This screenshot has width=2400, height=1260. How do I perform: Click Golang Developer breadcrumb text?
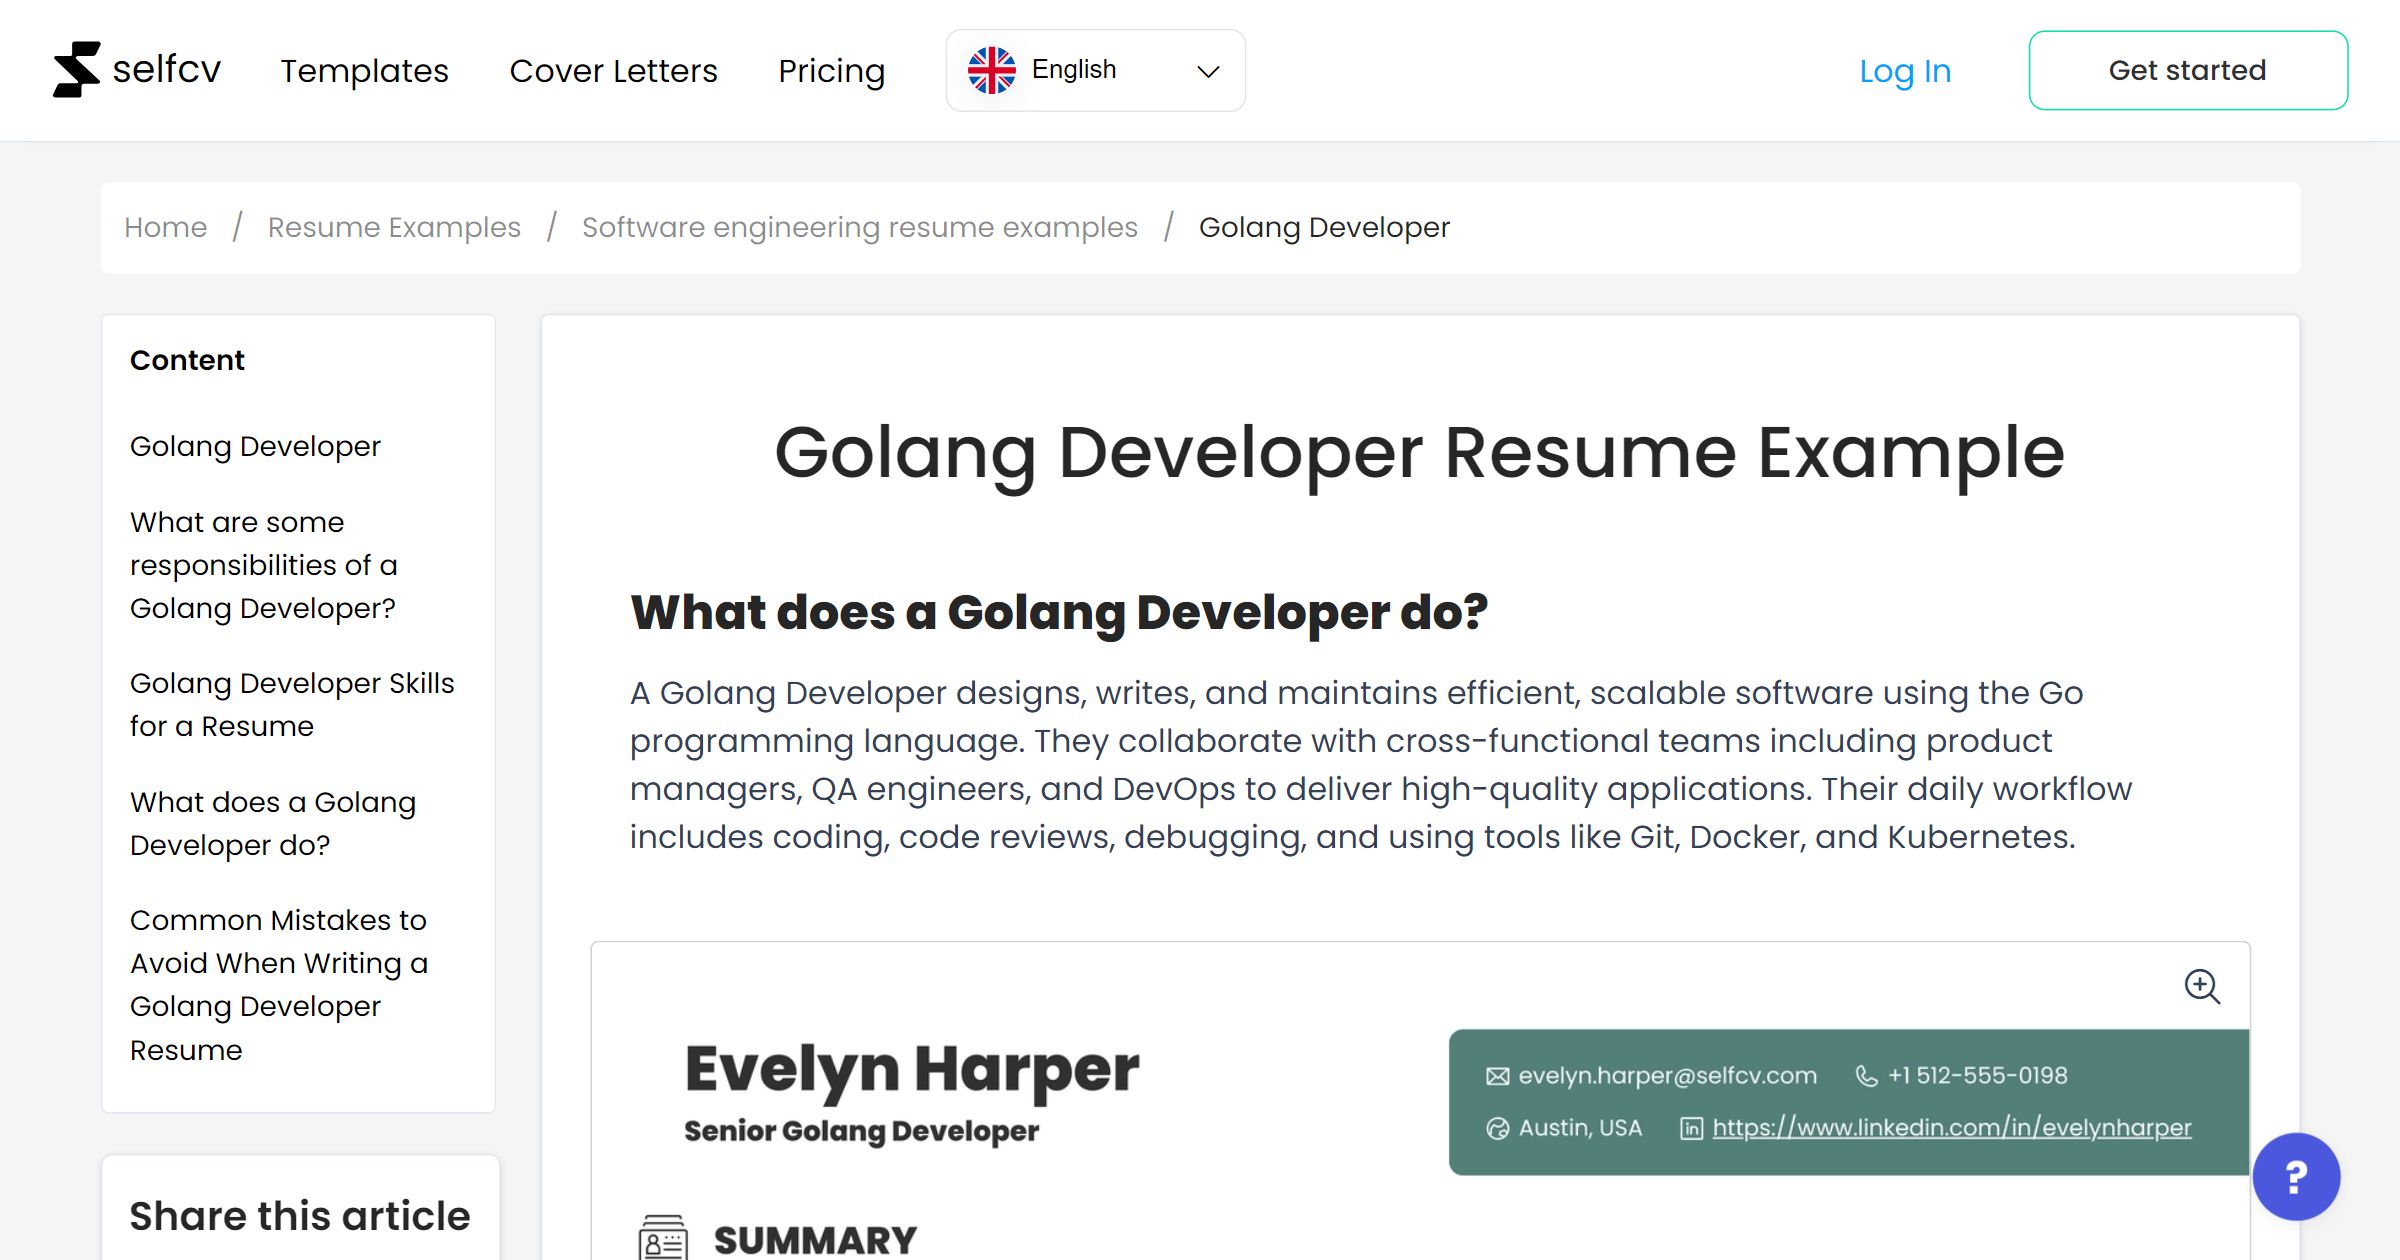(1324, 227)
